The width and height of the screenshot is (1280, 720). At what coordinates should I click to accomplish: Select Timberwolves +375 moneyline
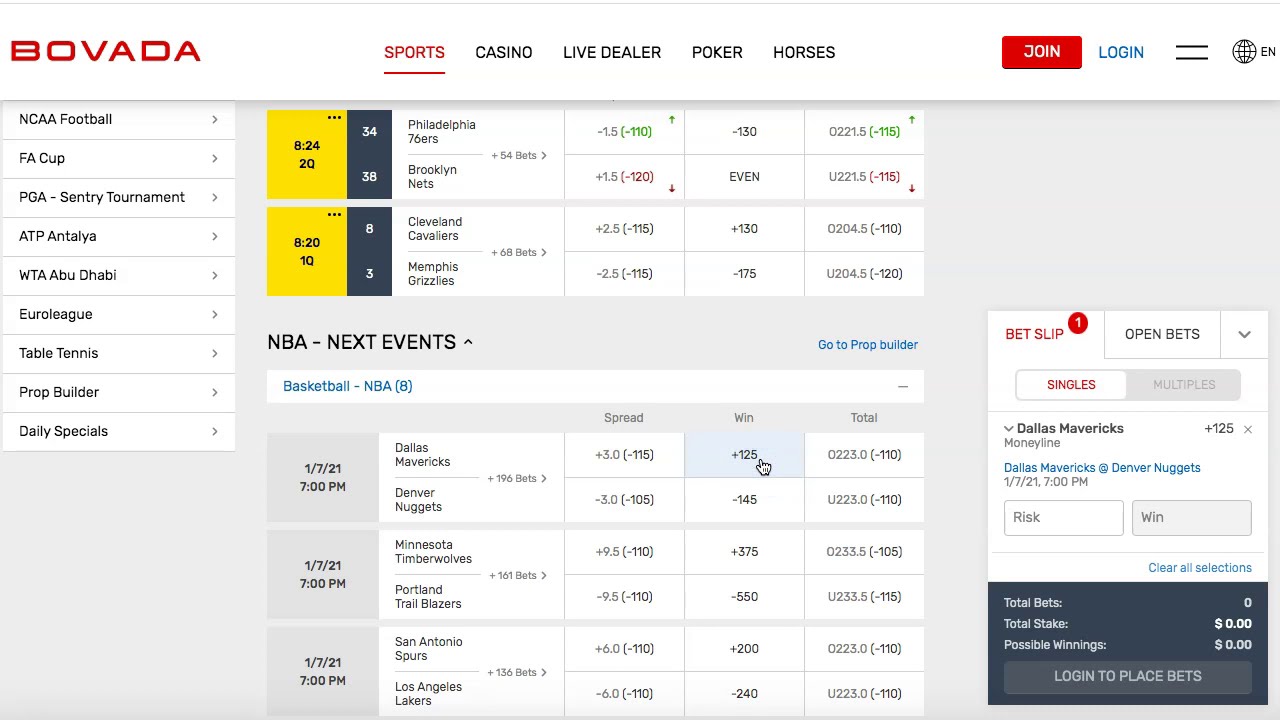744,552
